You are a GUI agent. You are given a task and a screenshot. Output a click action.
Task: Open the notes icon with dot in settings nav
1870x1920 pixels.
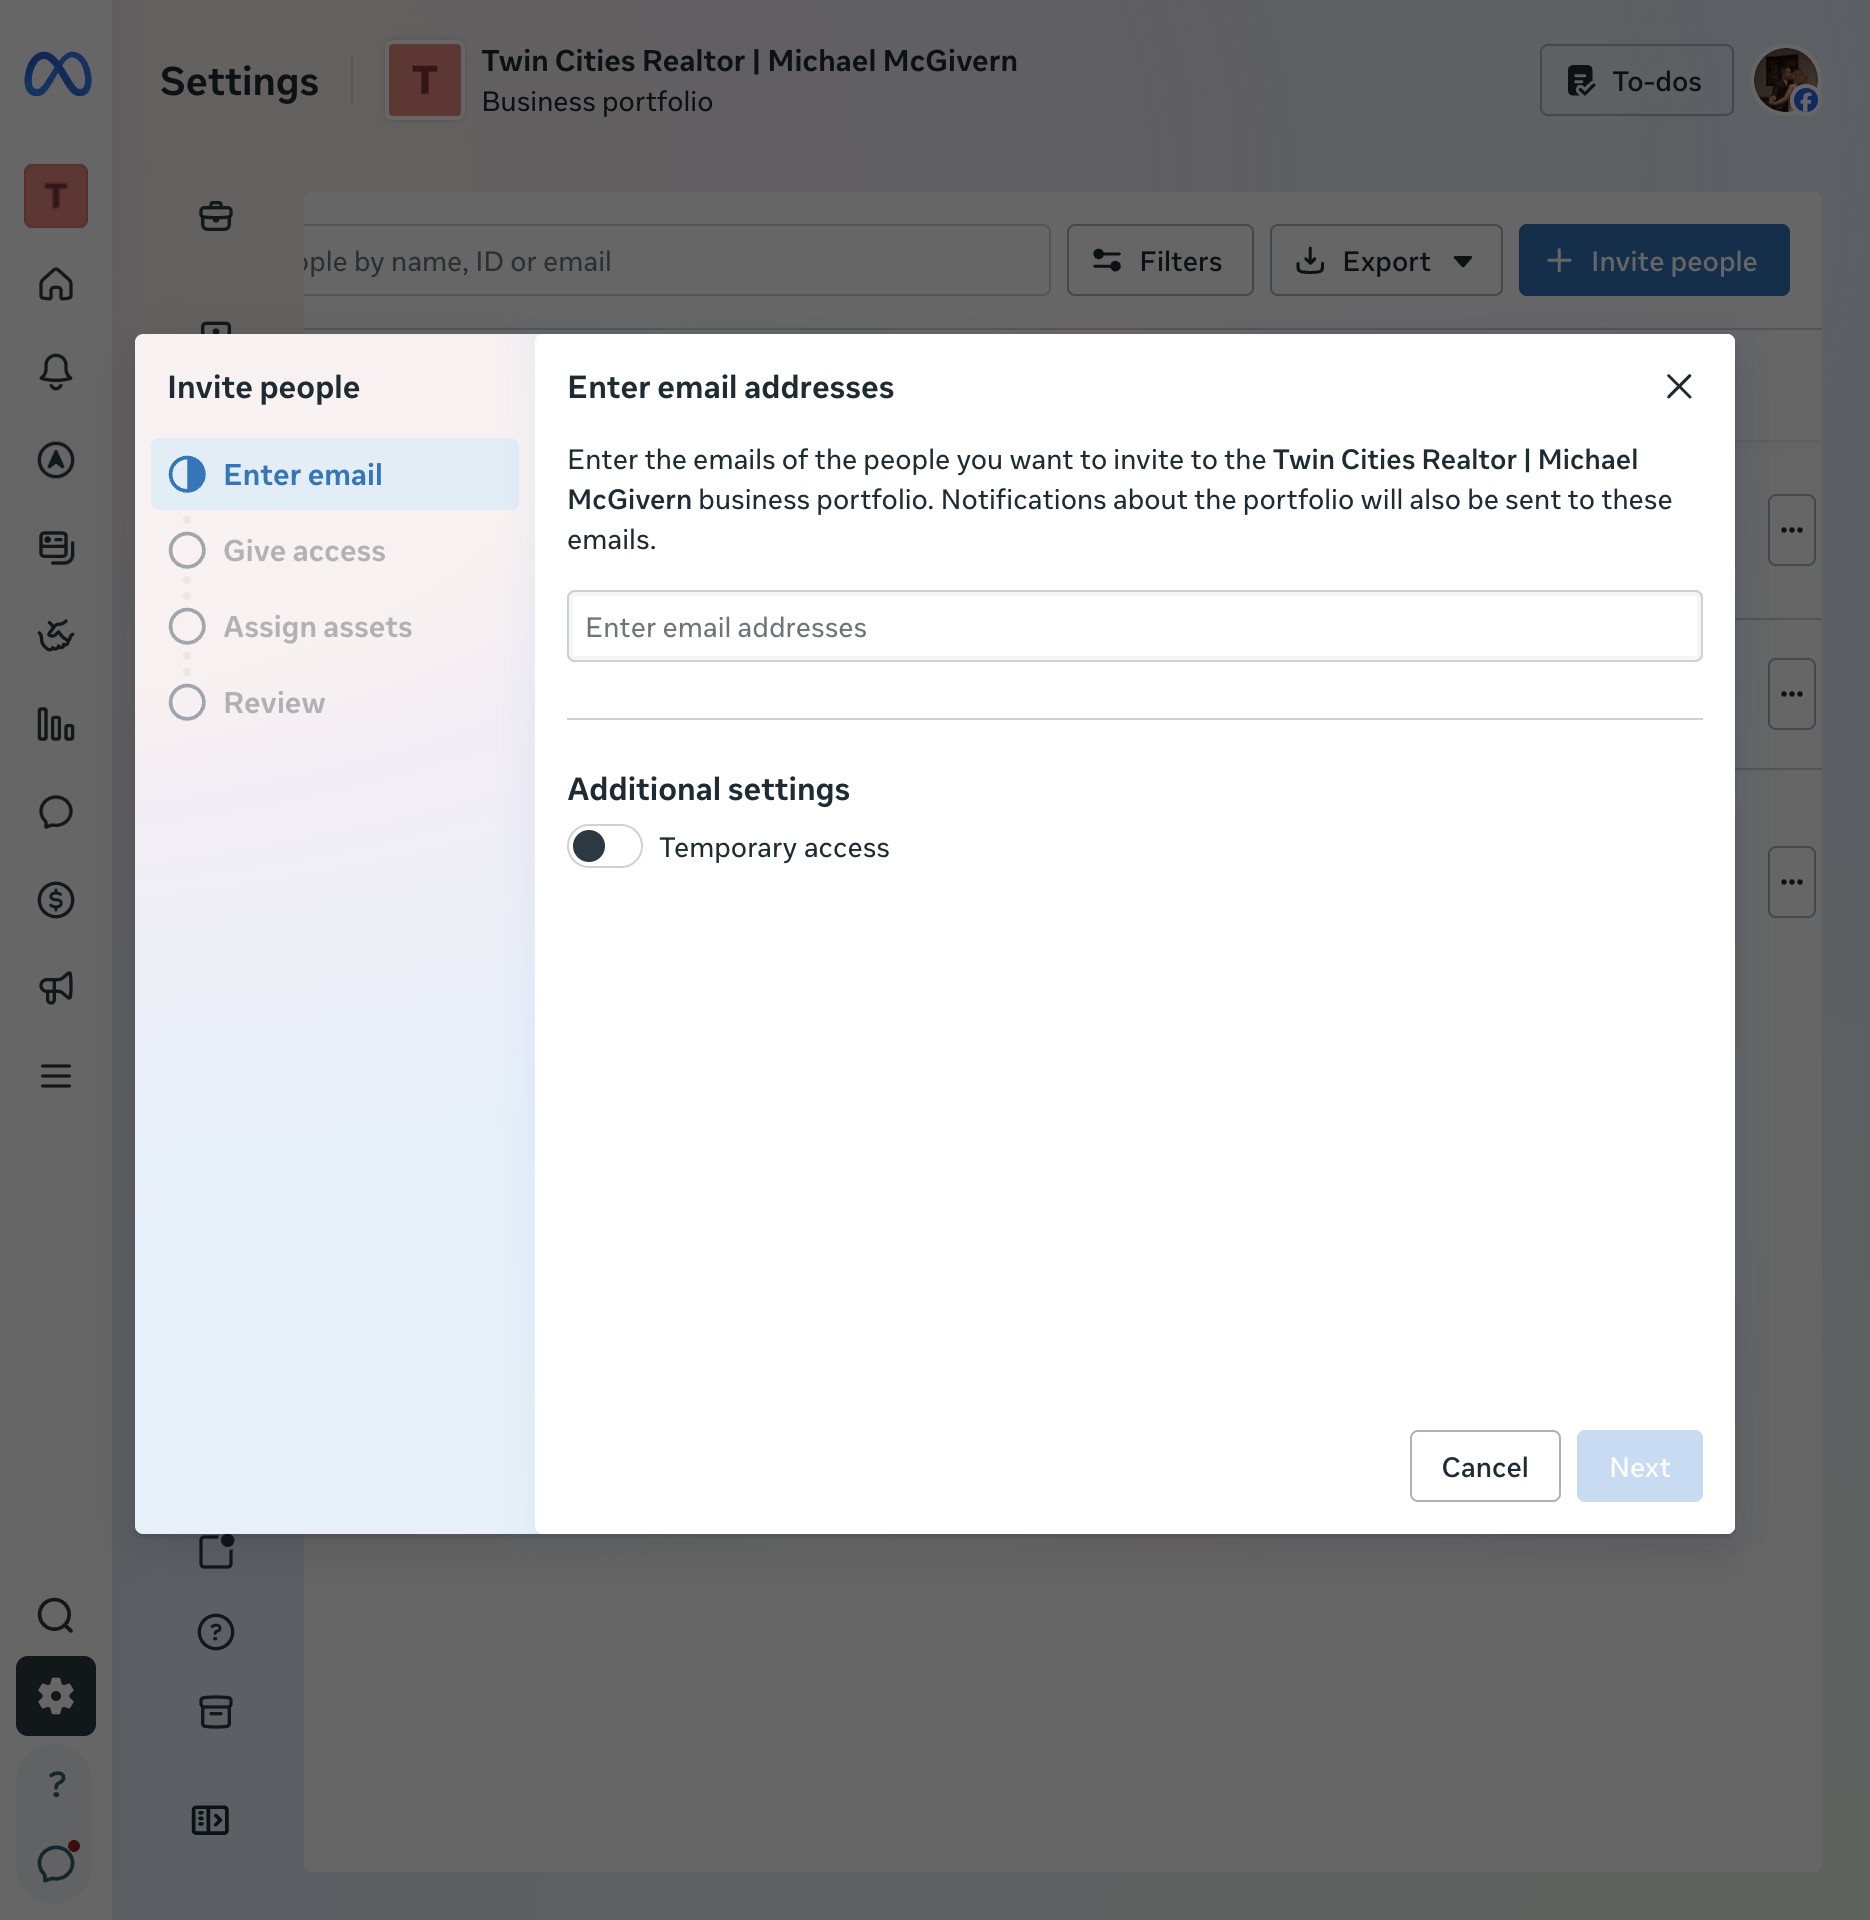click(216, 1551)
